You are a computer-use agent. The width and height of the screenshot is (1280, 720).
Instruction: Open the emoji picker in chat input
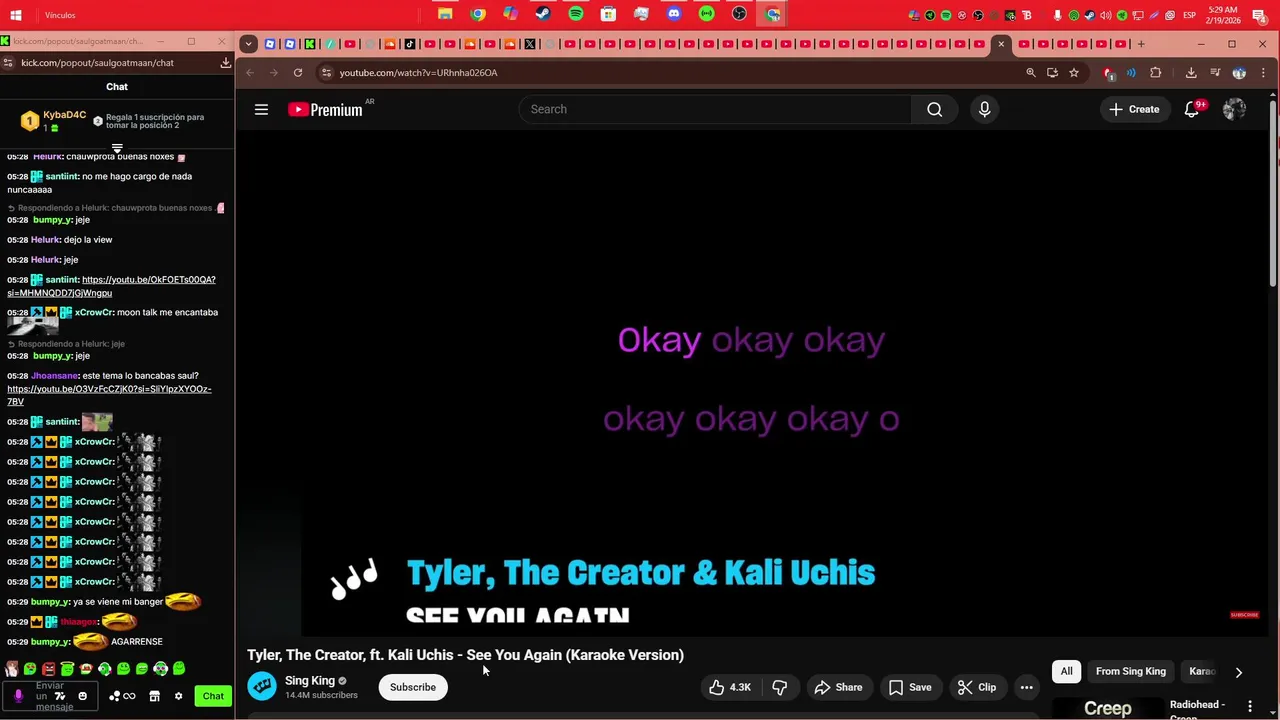(82, 696)
